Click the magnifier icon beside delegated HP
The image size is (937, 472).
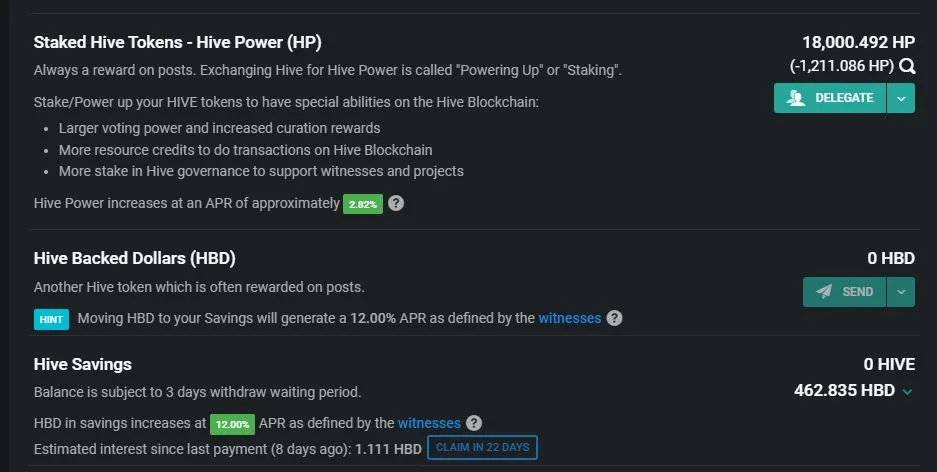click(x=907, y=66)
